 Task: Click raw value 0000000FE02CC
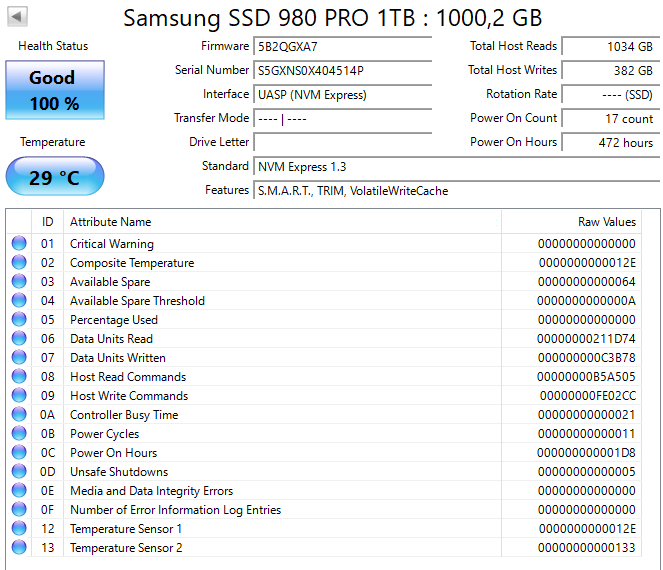[x=588, y=396]
